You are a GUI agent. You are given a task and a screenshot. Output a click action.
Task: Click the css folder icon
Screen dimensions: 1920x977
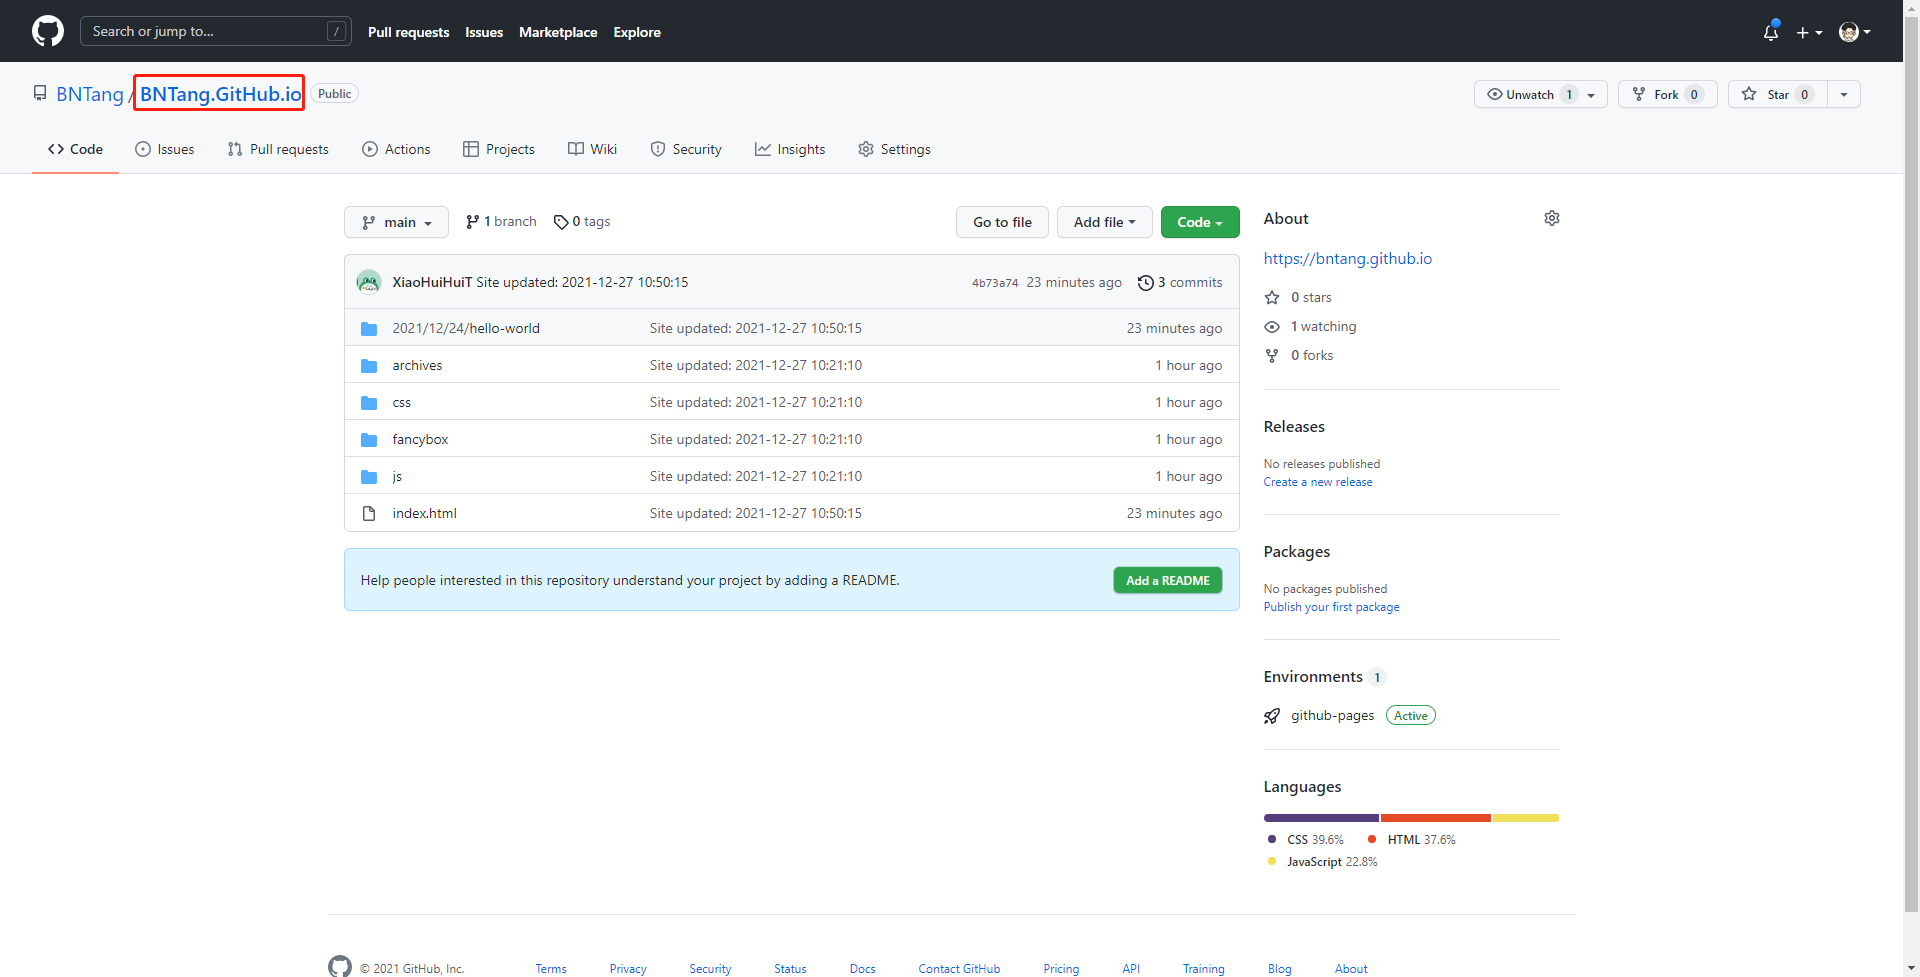[x=369, y=402]
